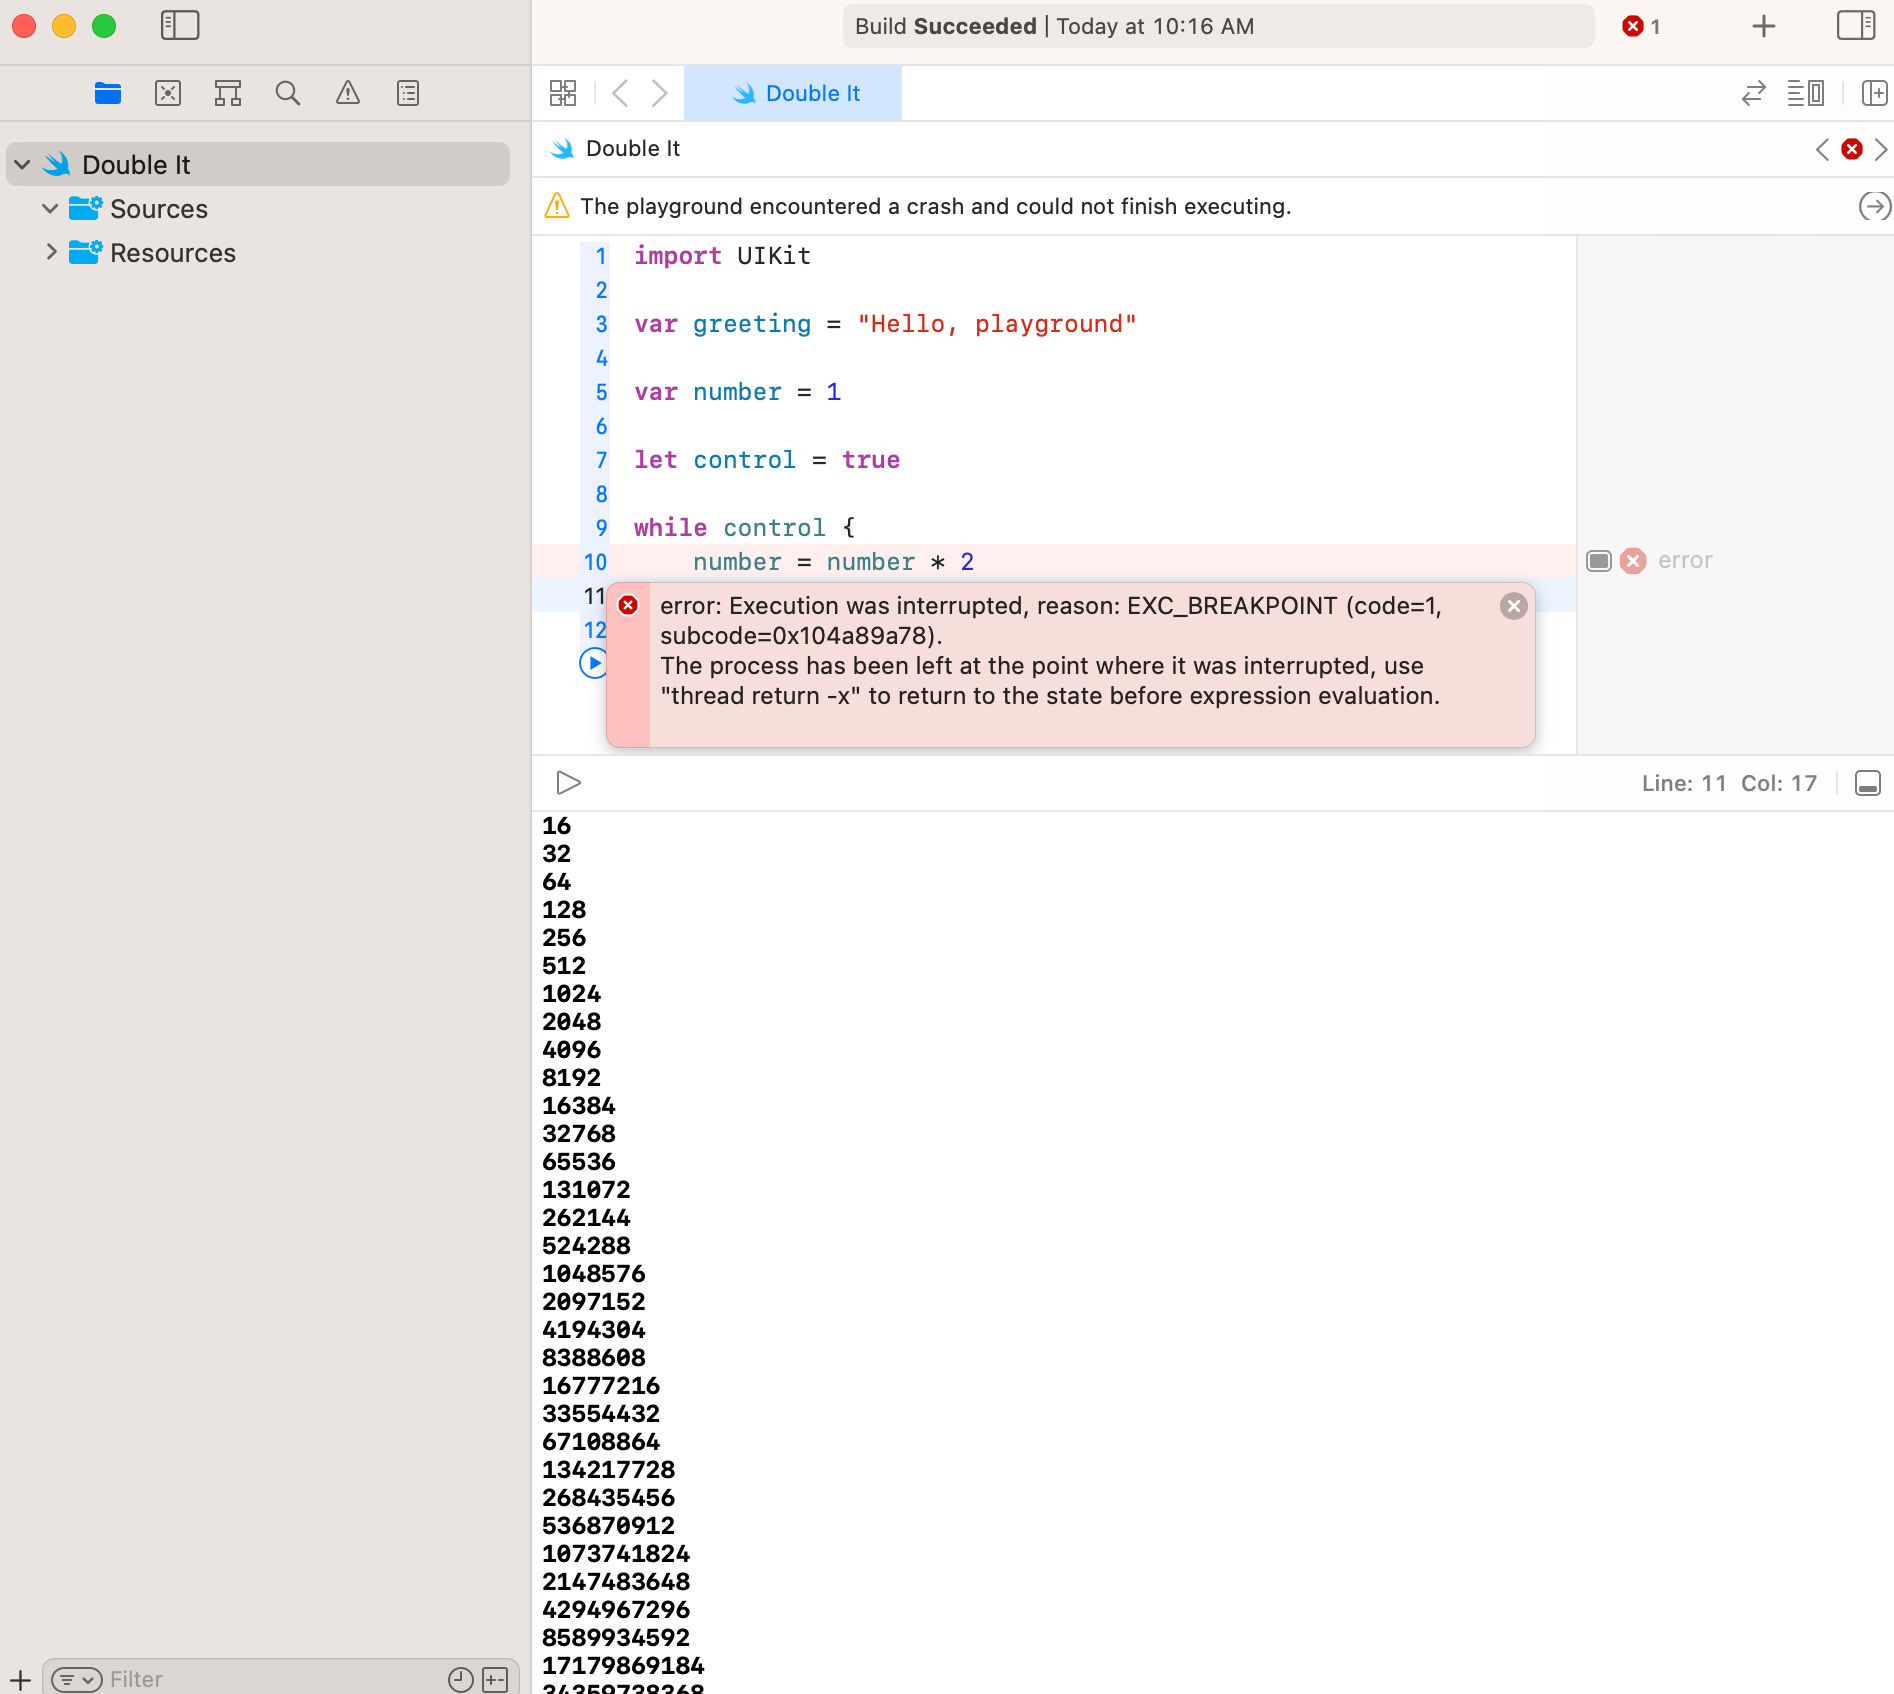This screenshot has height=1694, width=1894.
Task: Open a new tab with the plus icon
Action: click(x=1763, y=26)
